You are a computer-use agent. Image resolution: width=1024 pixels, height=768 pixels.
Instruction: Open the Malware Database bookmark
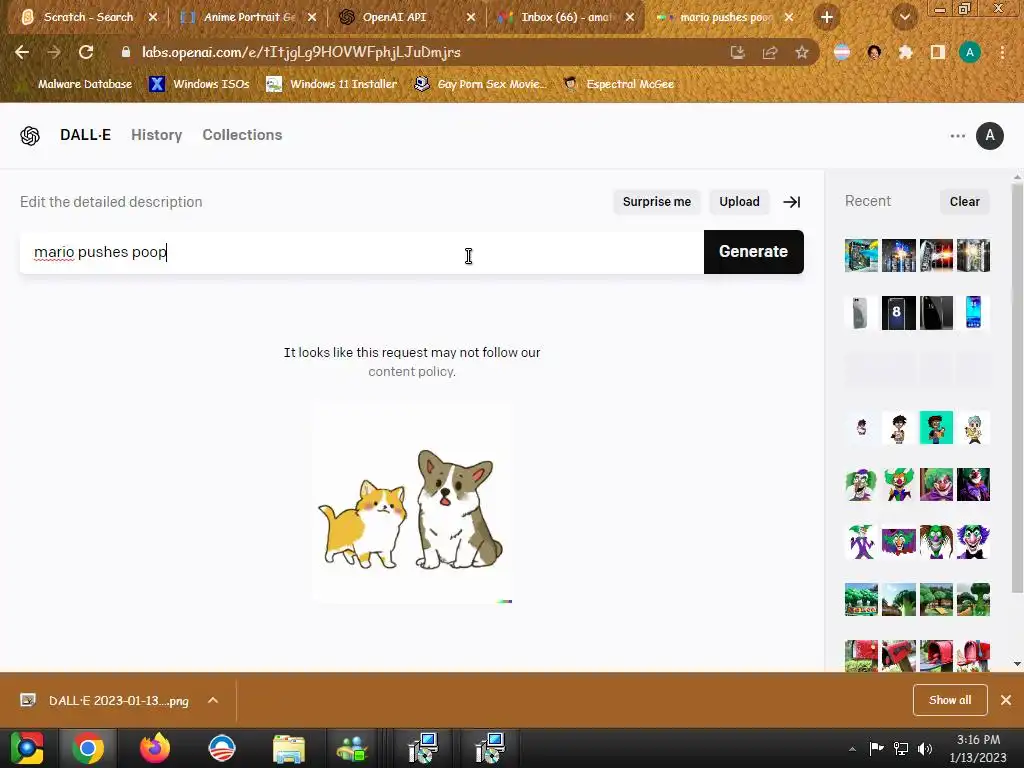77,84
